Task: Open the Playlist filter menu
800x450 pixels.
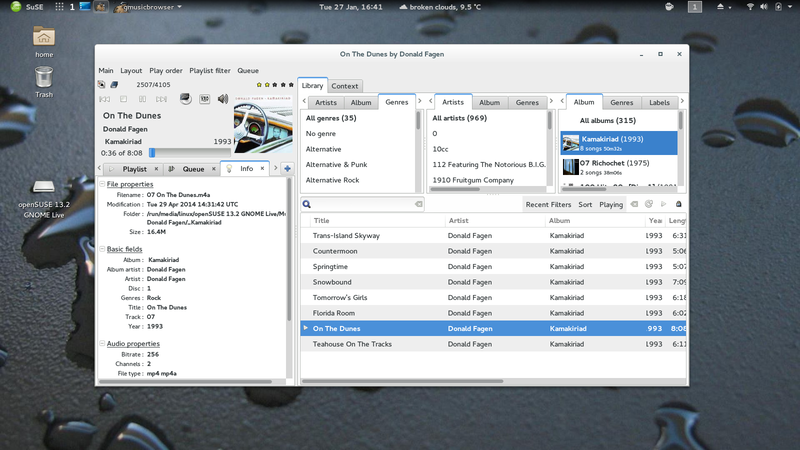Action: point(210,70)
